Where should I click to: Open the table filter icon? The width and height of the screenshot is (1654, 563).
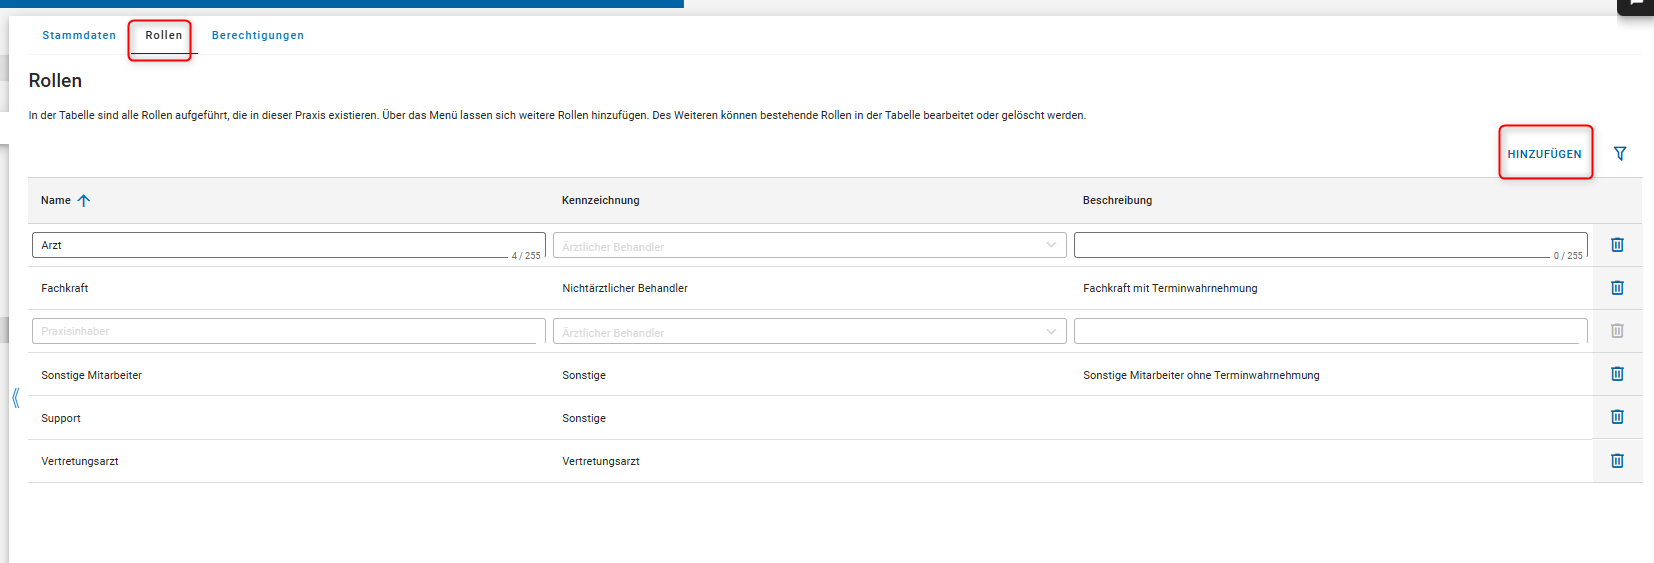pos(1620,154)
